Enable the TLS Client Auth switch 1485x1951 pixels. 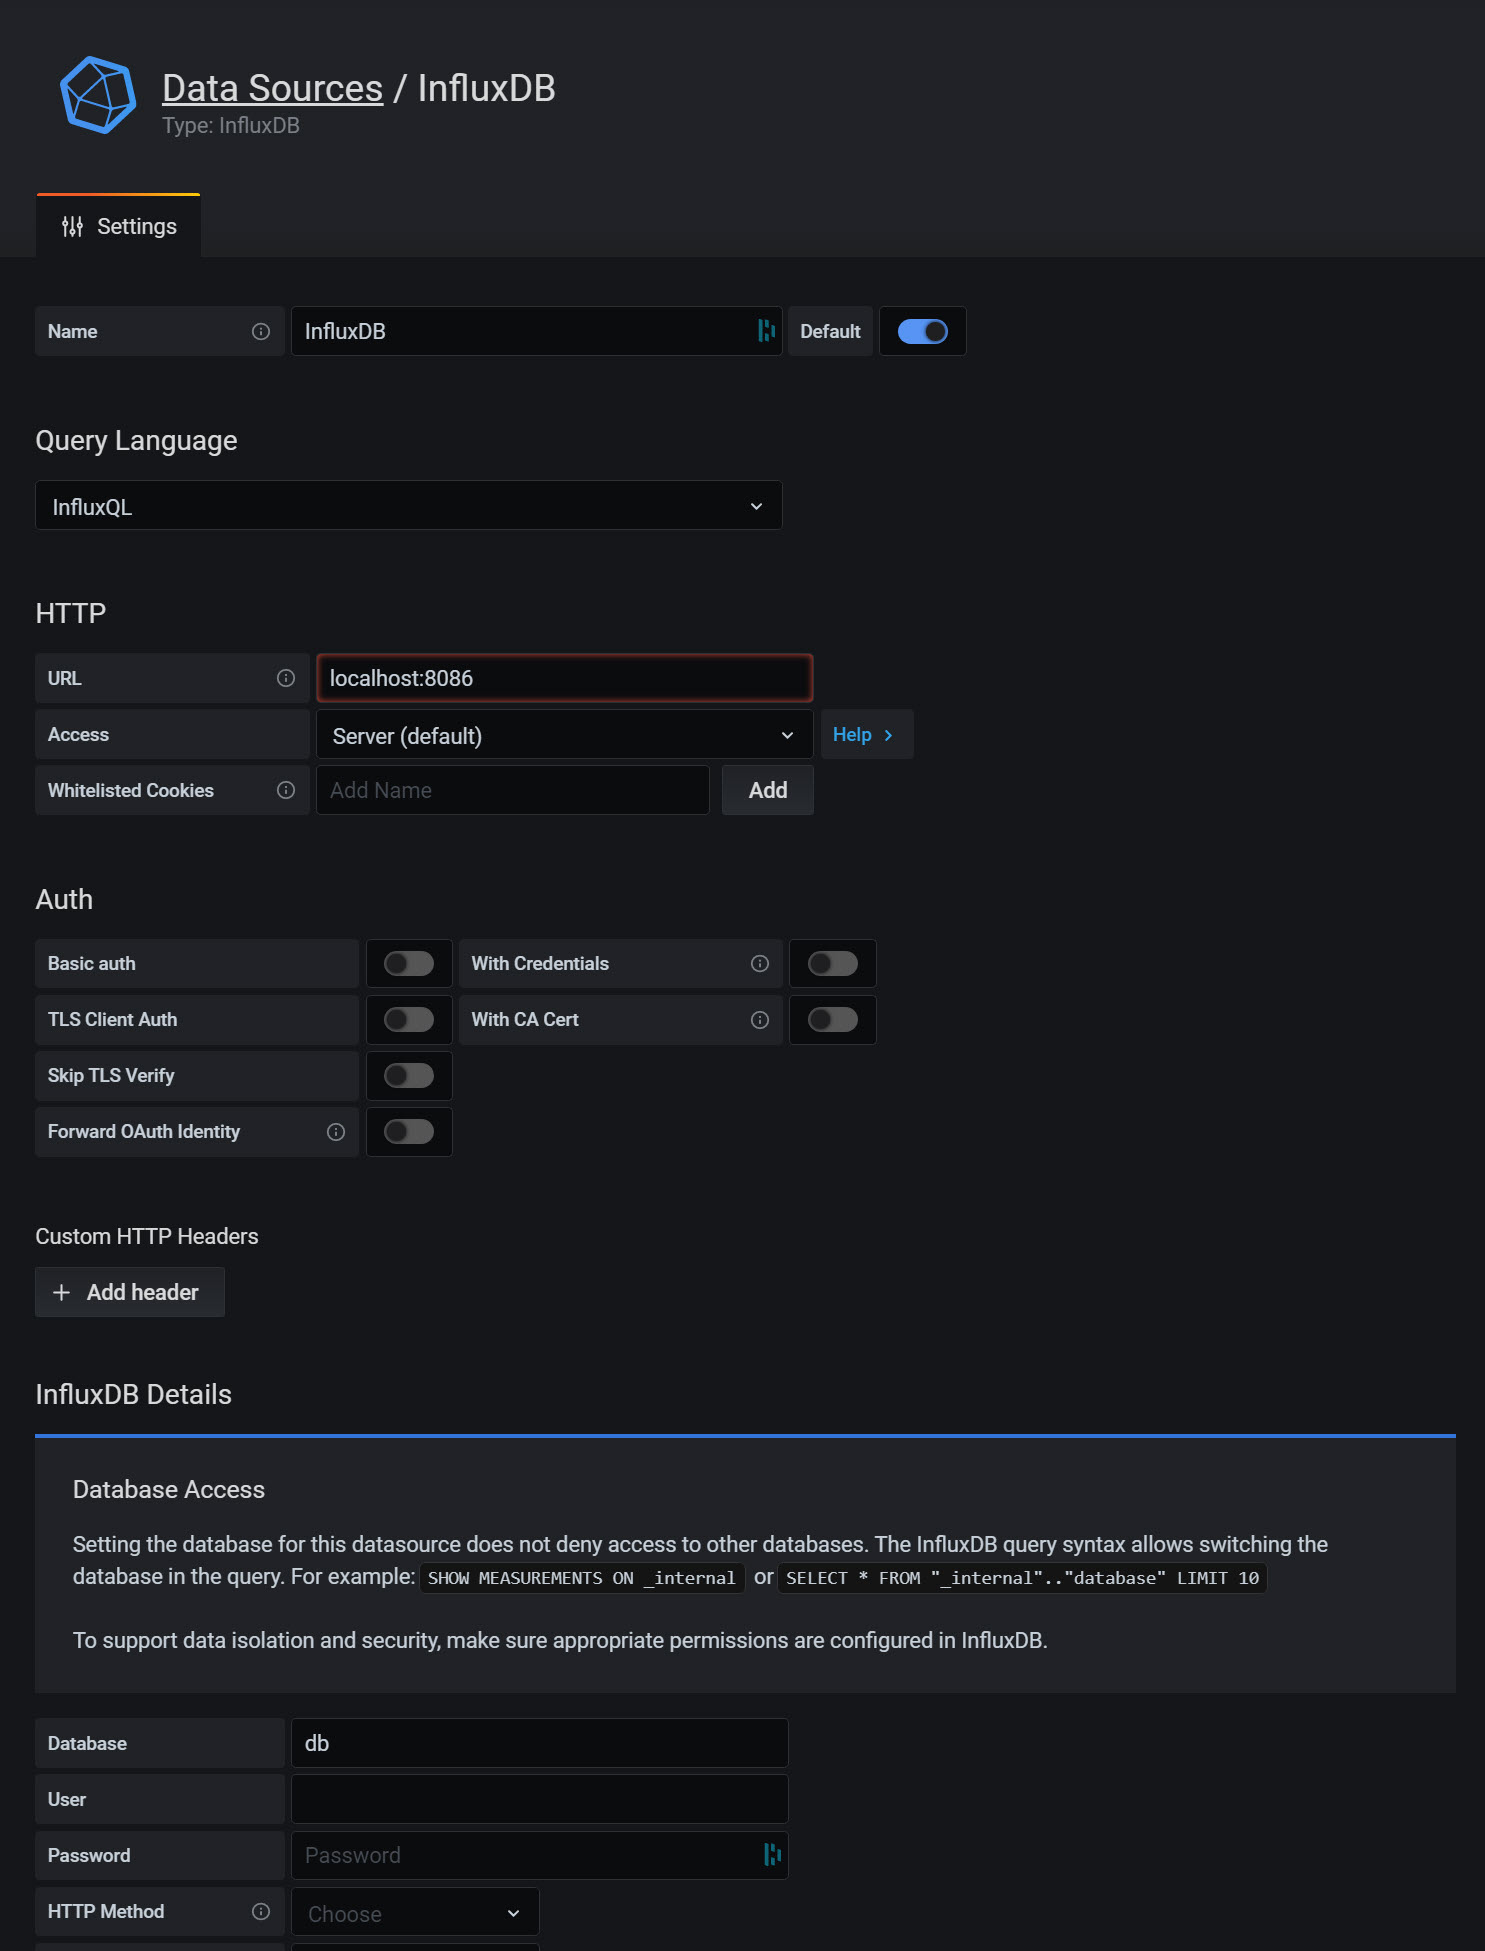point(409,1020)
